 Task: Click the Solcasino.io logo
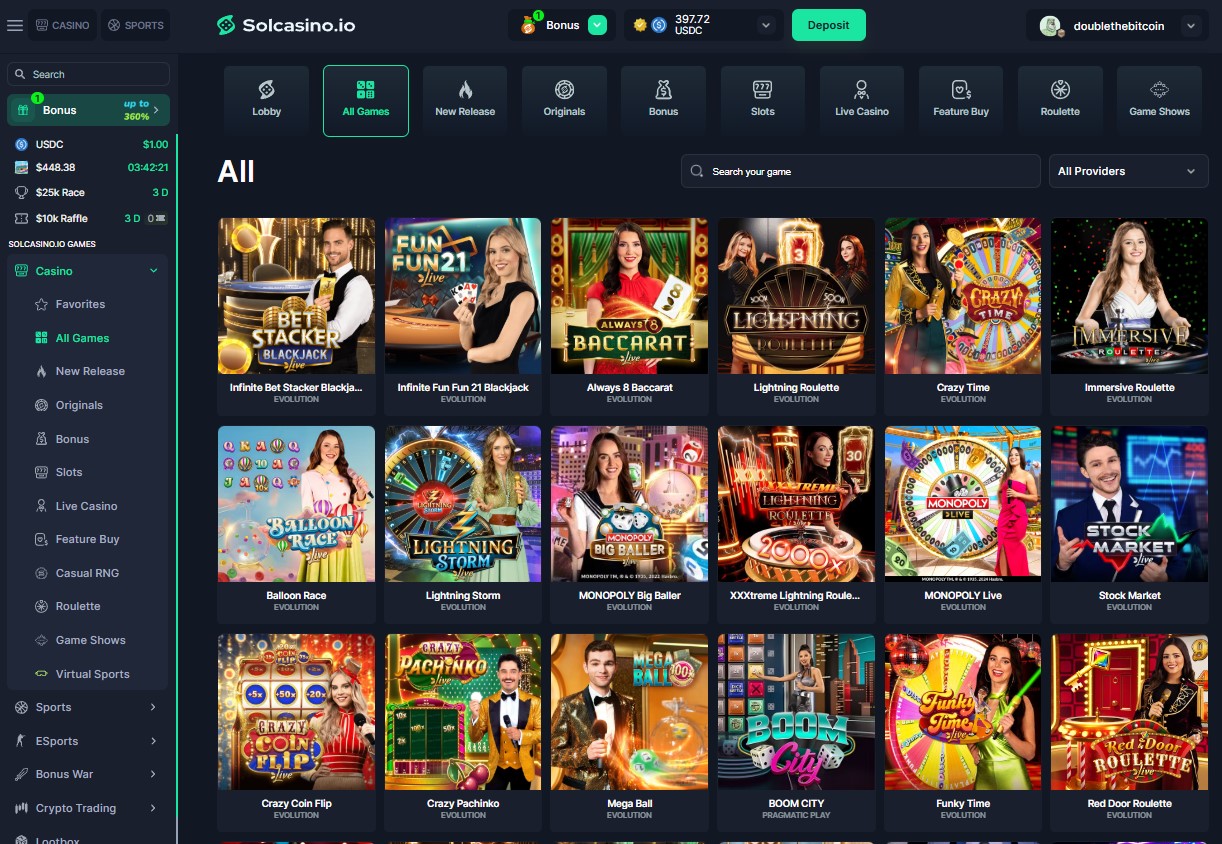(286, 25)
